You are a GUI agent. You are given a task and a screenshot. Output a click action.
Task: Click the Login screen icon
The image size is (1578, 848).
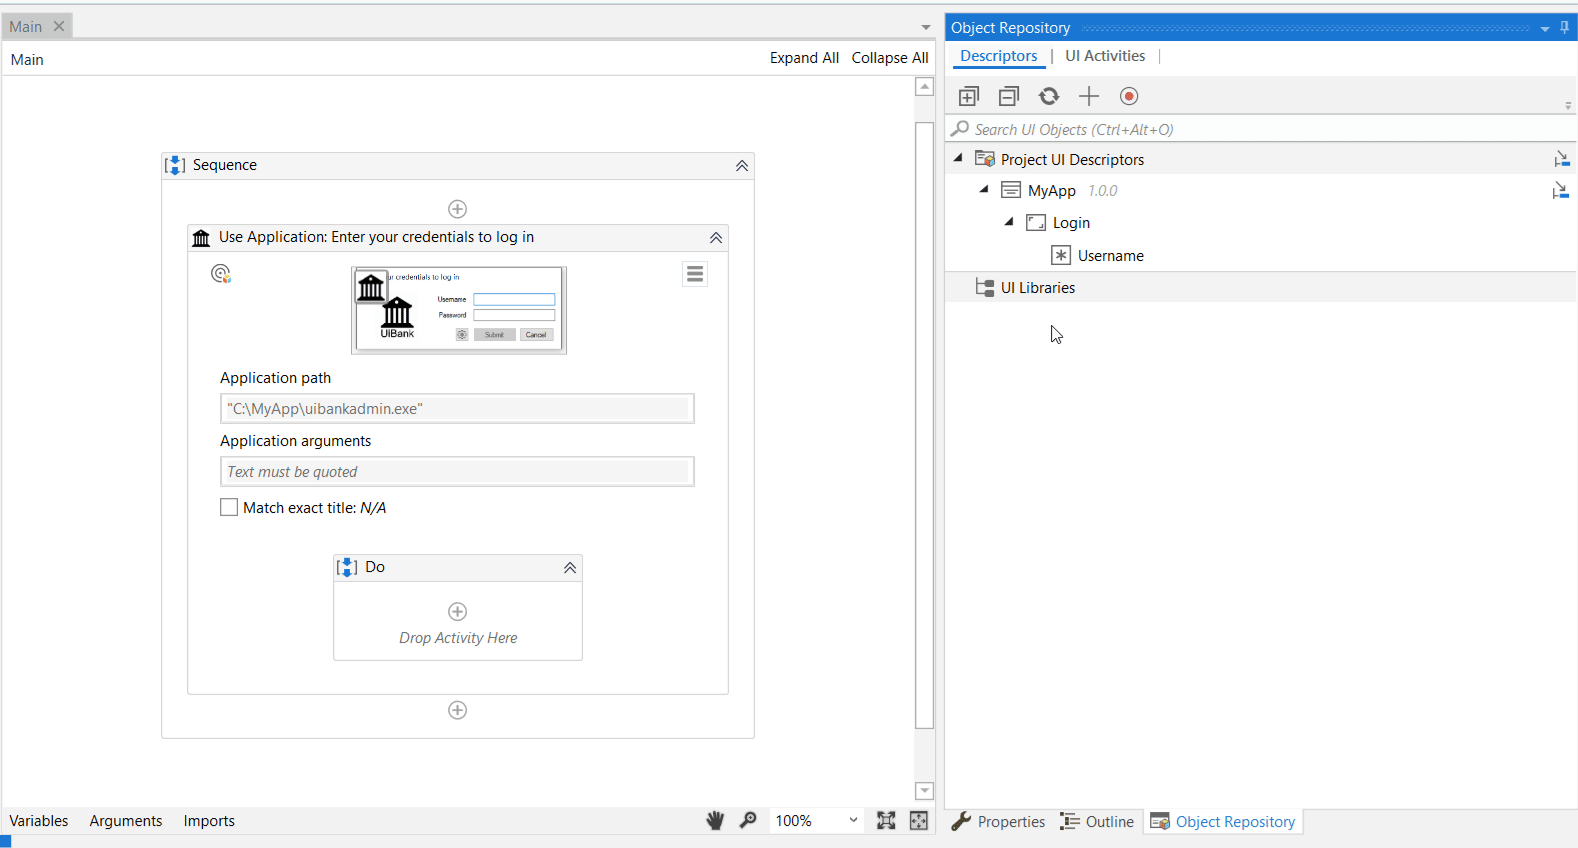click(x=1036, y=223)
